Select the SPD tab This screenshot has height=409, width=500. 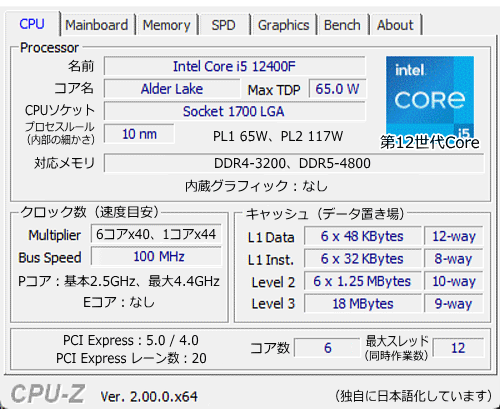click(x=223, y=25)
